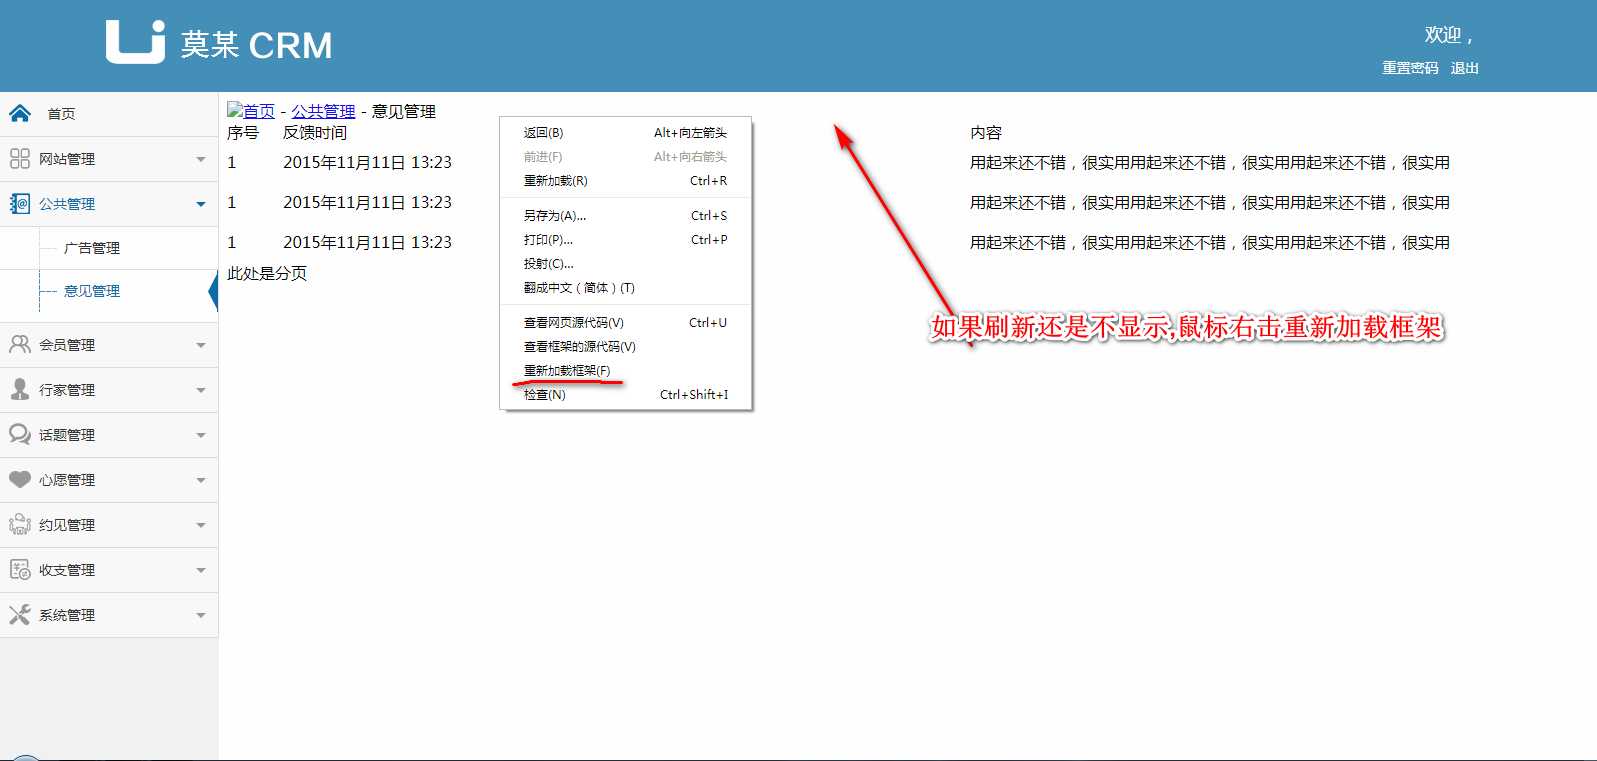Expand the 系统管理 dropdown arrow
The image size is (1597, 761).
[201, 615]
